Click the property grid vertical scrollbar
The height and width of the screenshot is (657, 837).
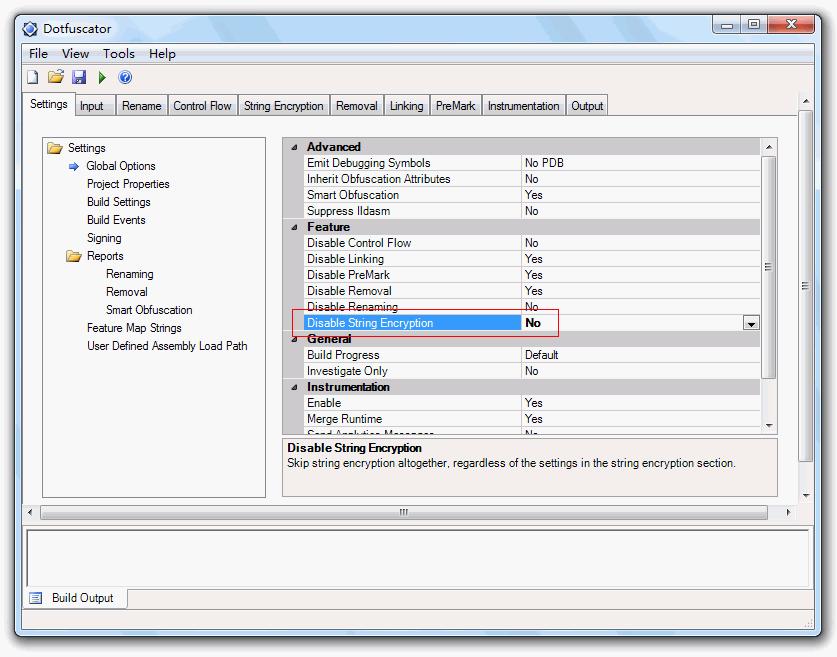(768, 267)
